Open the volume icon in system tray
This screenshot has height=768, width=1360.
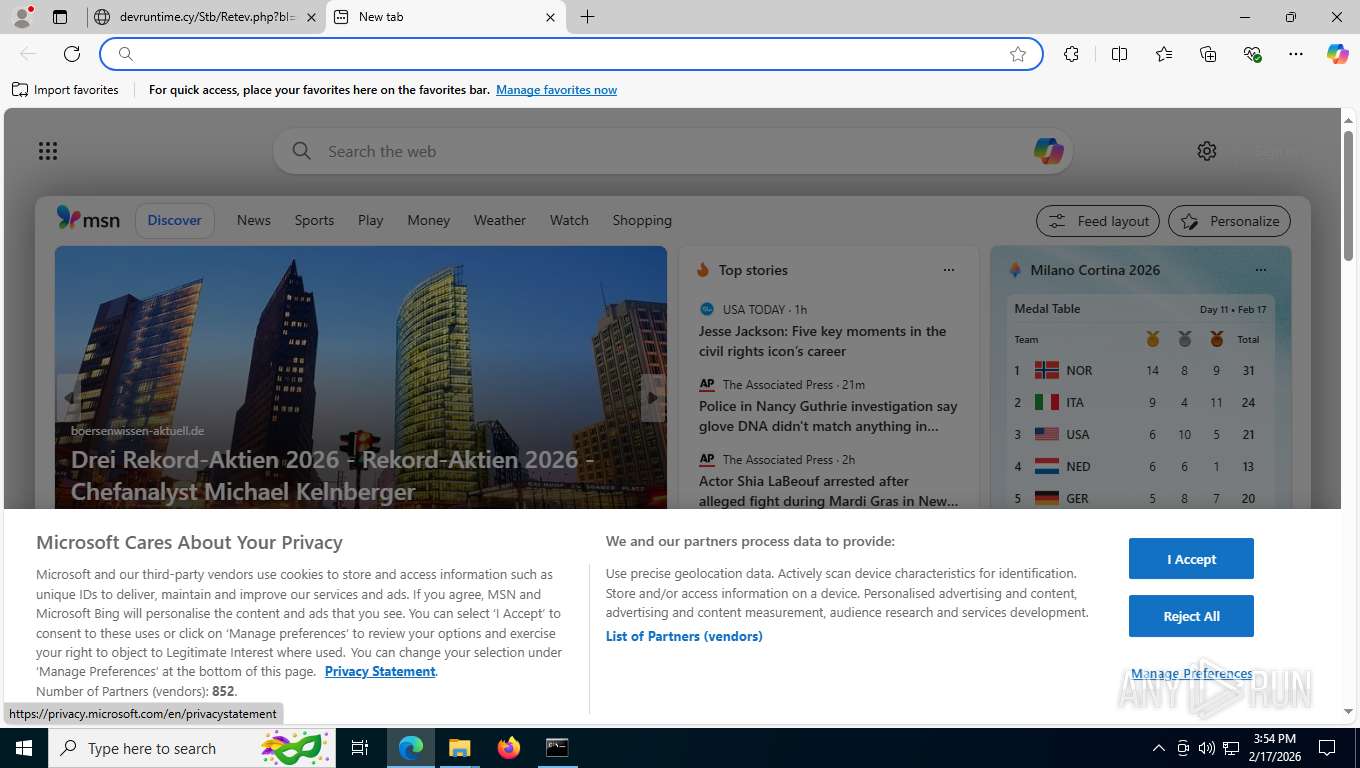(x=1207, y=748)
